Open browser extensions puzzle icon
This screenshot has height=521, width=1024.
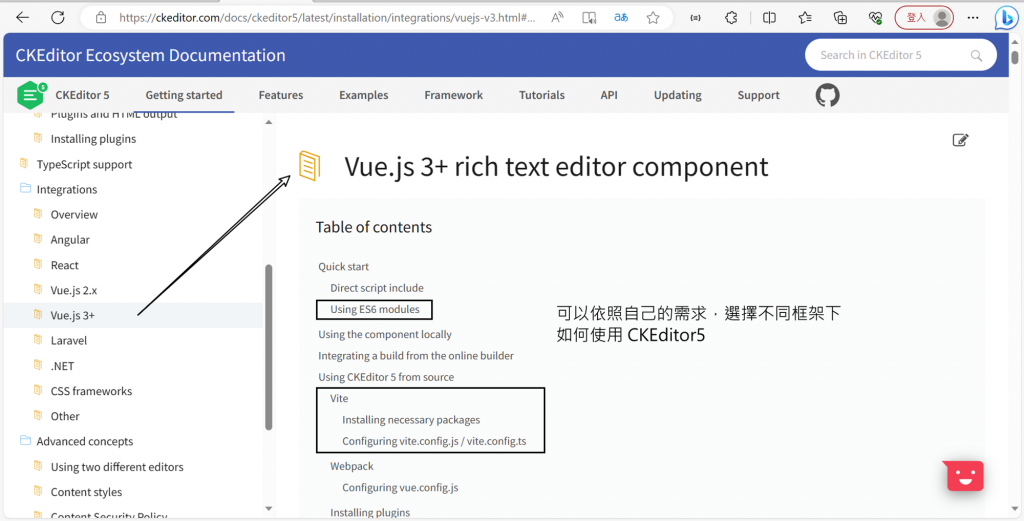click(x=731, y=18)
